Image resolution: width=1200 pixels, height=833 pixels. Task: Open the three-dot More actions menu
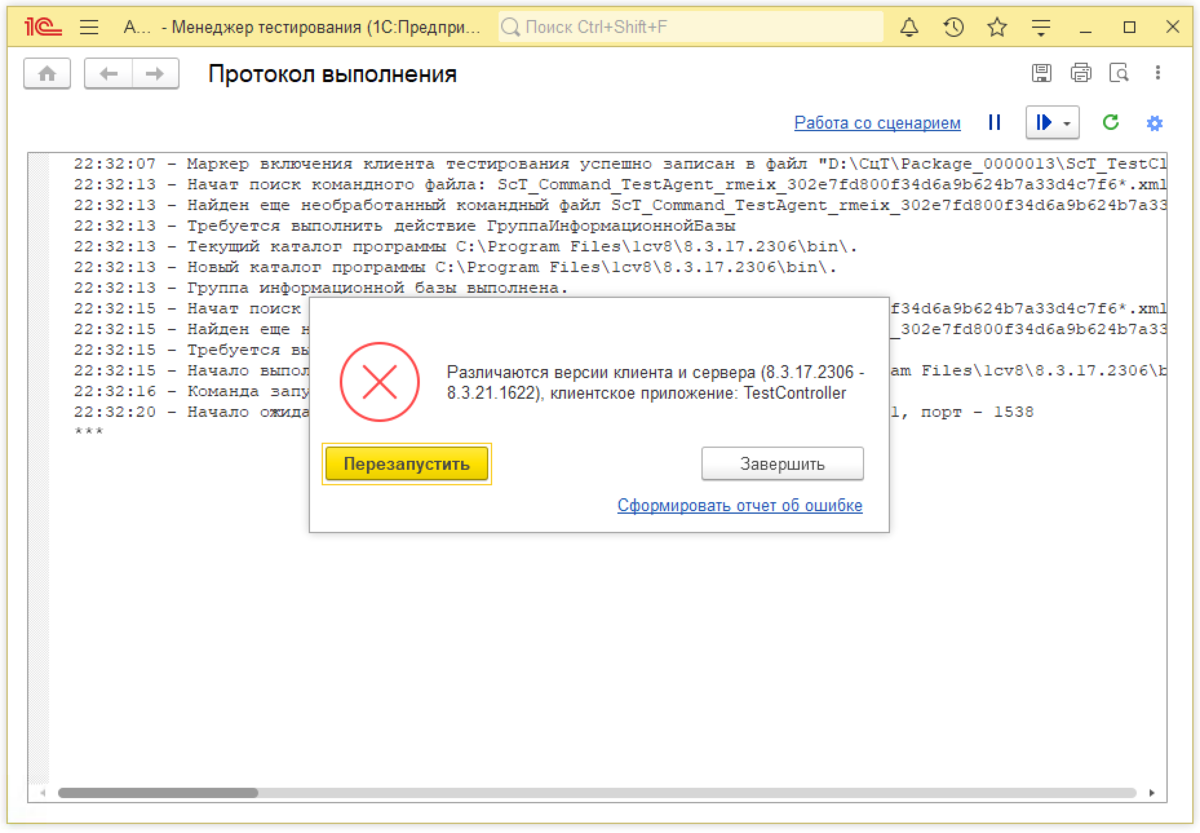point(1157,72)
